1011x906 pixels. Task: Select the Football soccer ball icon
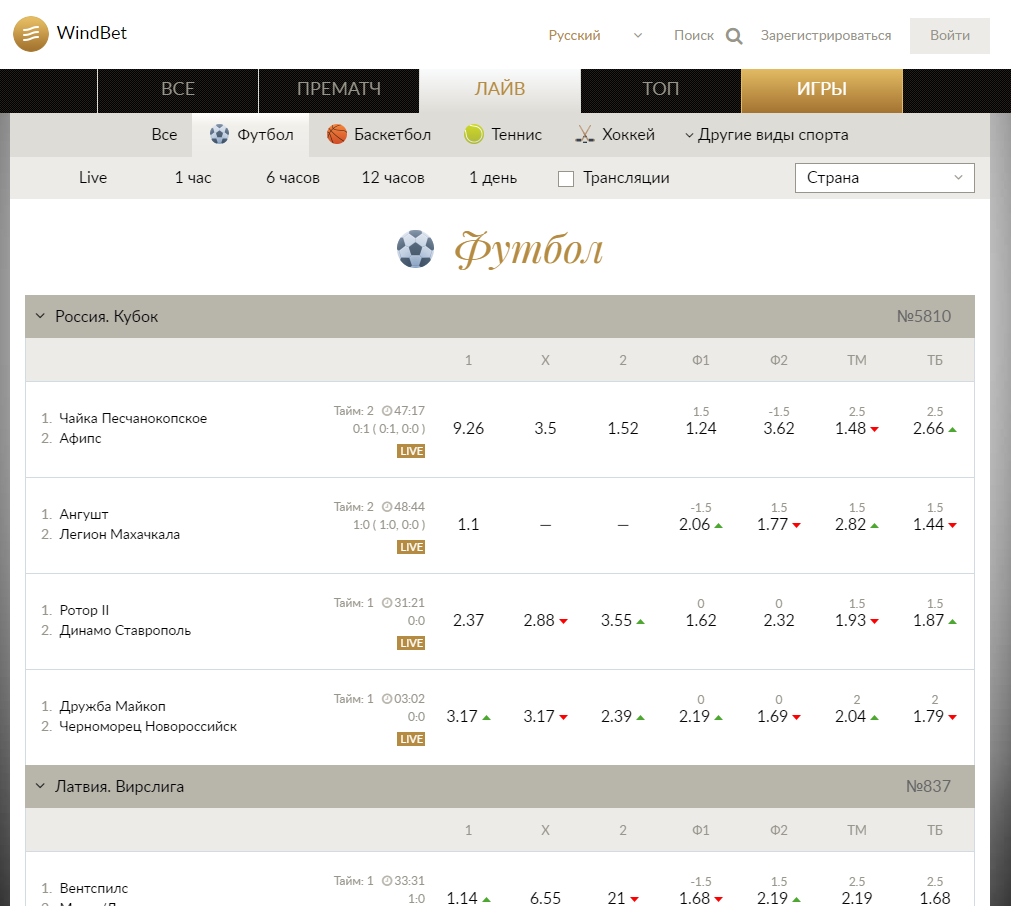[x=219, y=135]
